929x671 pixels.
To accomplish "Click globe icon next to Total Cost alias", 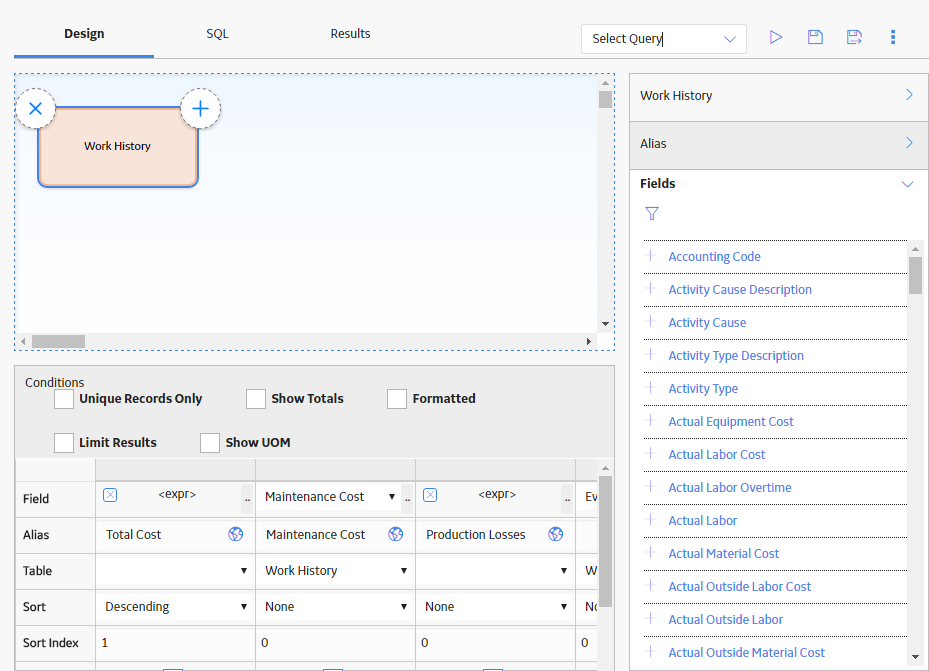I will coord(235,534).
